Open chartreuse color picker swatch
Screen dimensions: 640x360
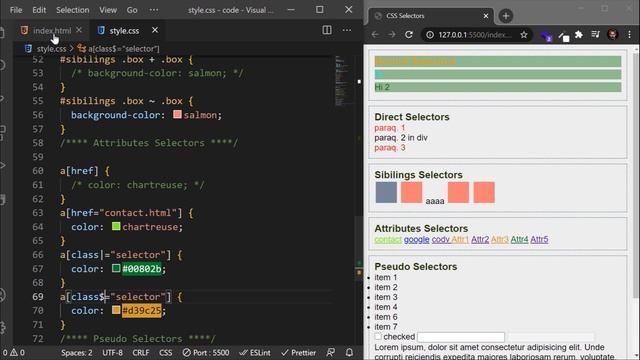point(116,226)
